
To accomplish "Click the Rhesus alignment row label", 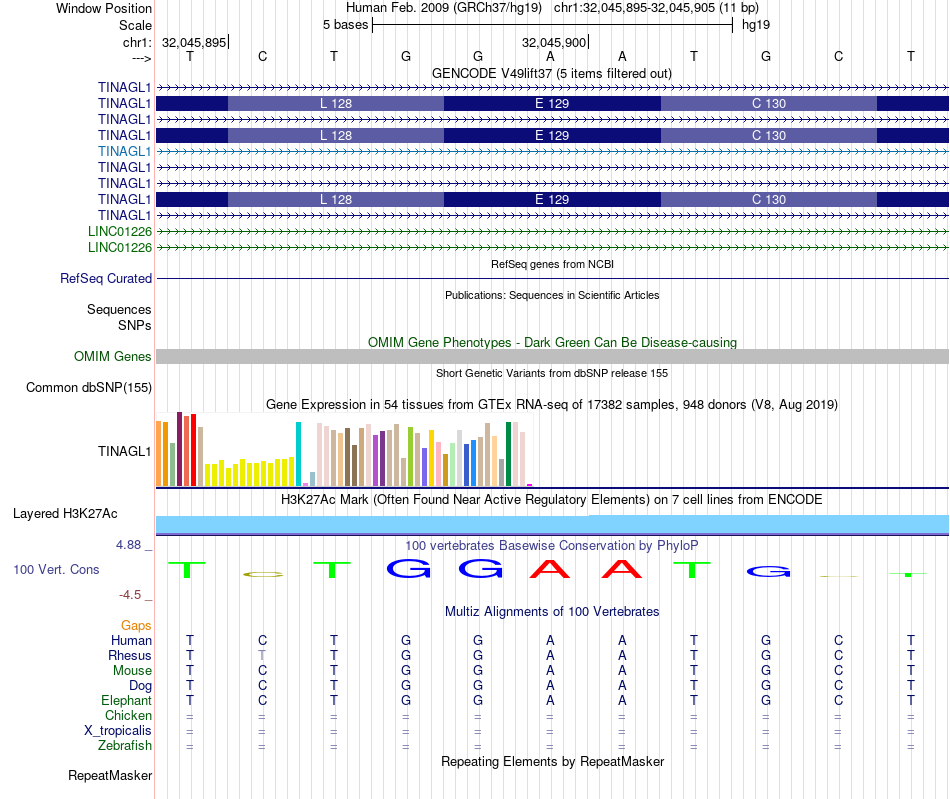I will pyautogui.click(x=130, y=655).
